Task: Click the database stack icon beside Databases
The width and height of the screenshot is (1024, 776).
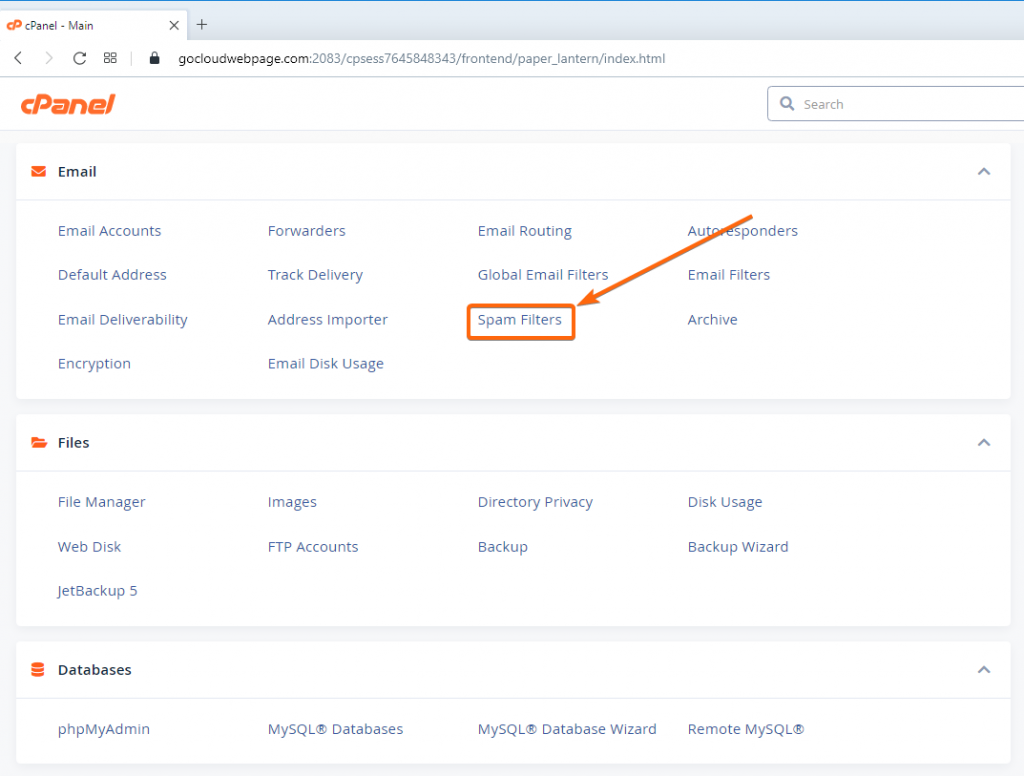Action: [x=37, y=669]
